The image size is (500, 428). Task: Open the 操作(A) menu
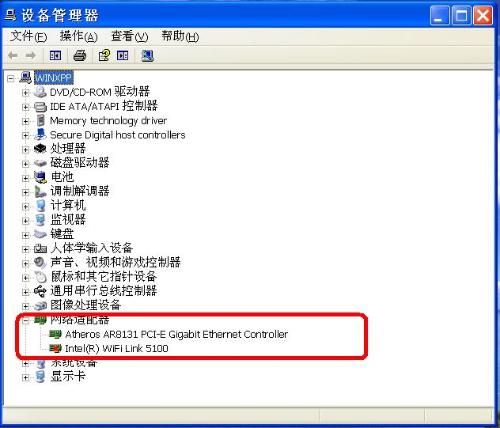pos(79,36)
